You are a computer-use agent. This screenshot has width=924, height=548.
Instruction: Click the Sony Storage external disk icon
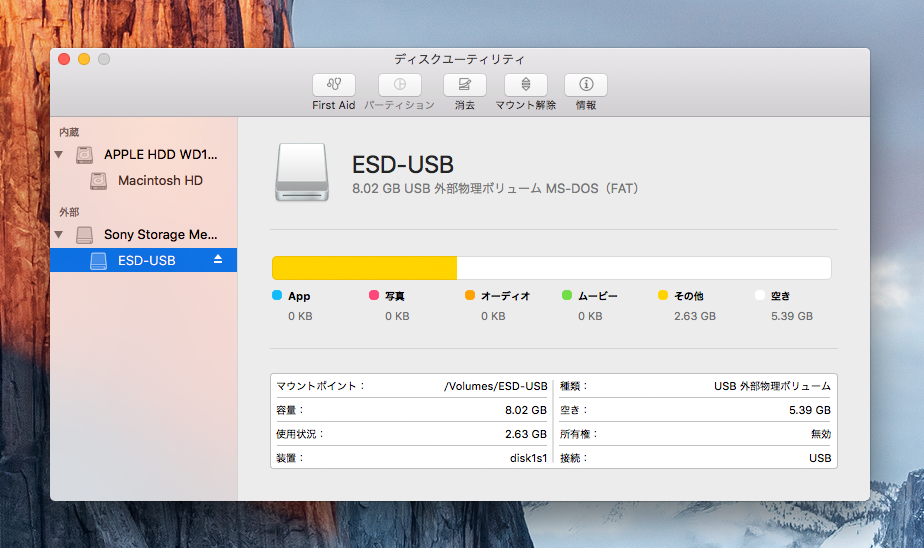(84, 235)
